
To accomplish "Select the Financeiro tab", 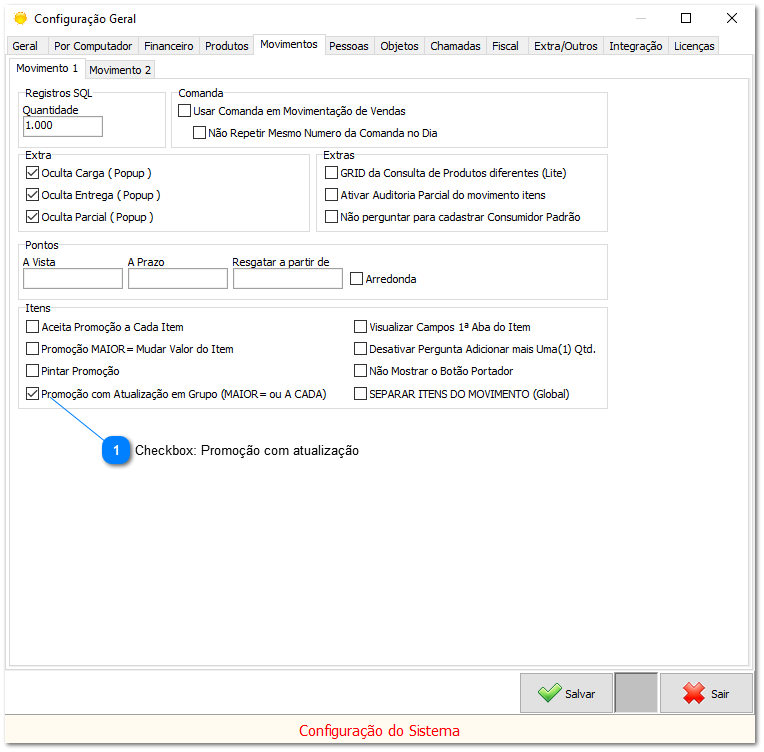I will [x=169, y=46].
